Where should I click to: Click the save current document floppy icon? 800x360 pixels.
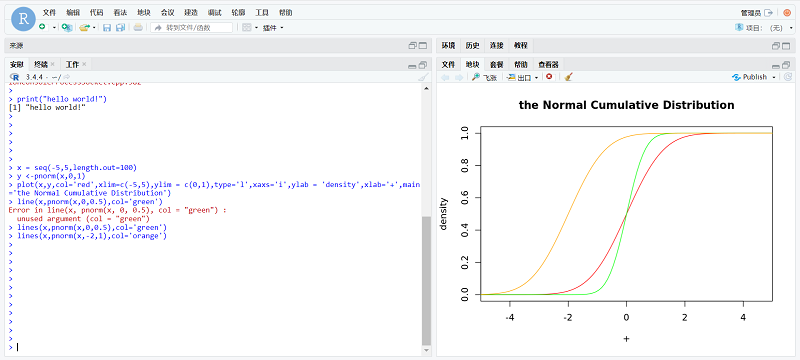(x=107, y=28)
